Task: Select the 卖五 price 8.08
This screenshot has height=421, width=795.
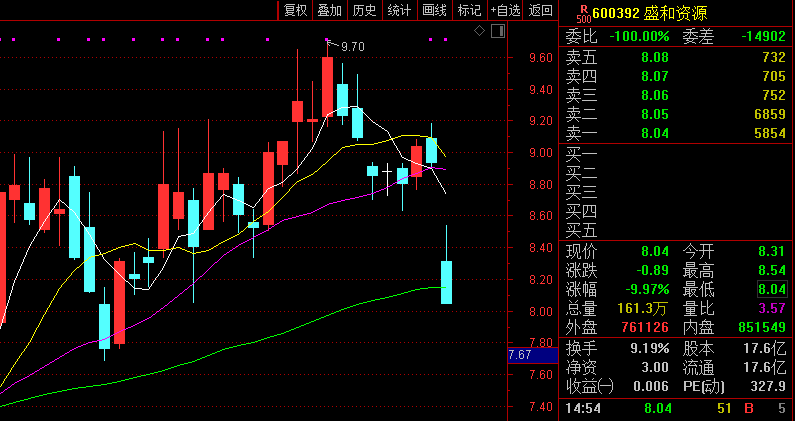Action: click(x=655, y=57)
